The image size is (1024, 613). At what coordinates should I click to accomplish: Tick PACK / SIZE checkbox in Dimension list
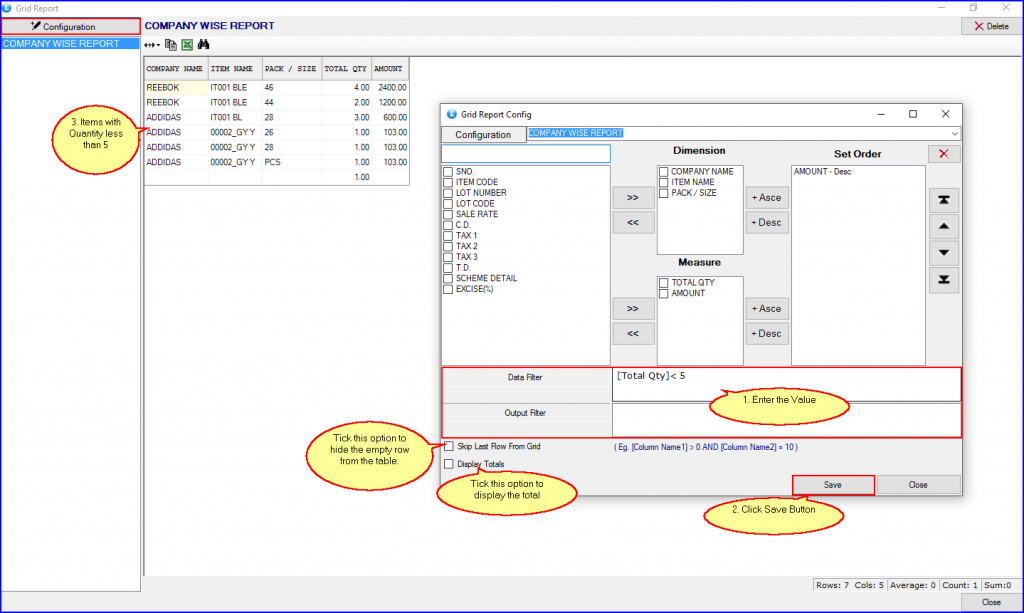coord(664,193)
